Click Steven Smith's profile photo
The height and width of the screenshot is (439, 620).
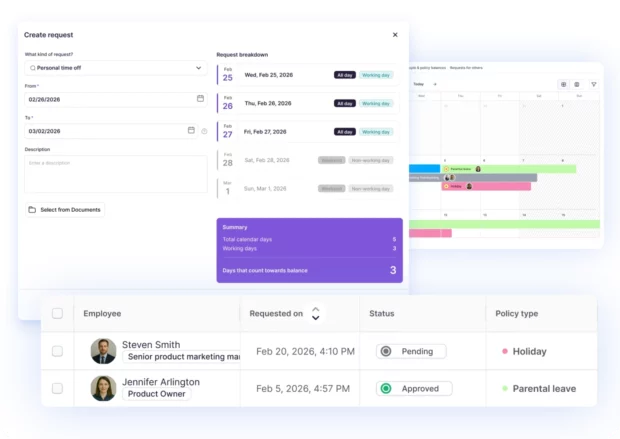(x=103, y=351)
